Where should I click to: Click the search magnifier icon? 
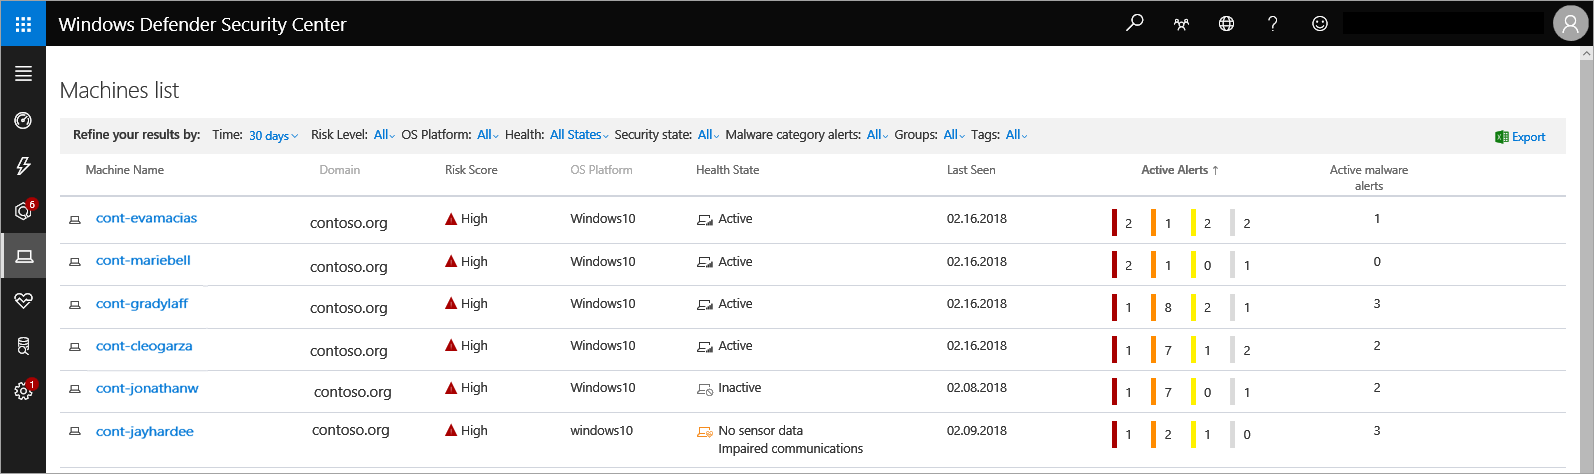click(x=1134, y=23)
